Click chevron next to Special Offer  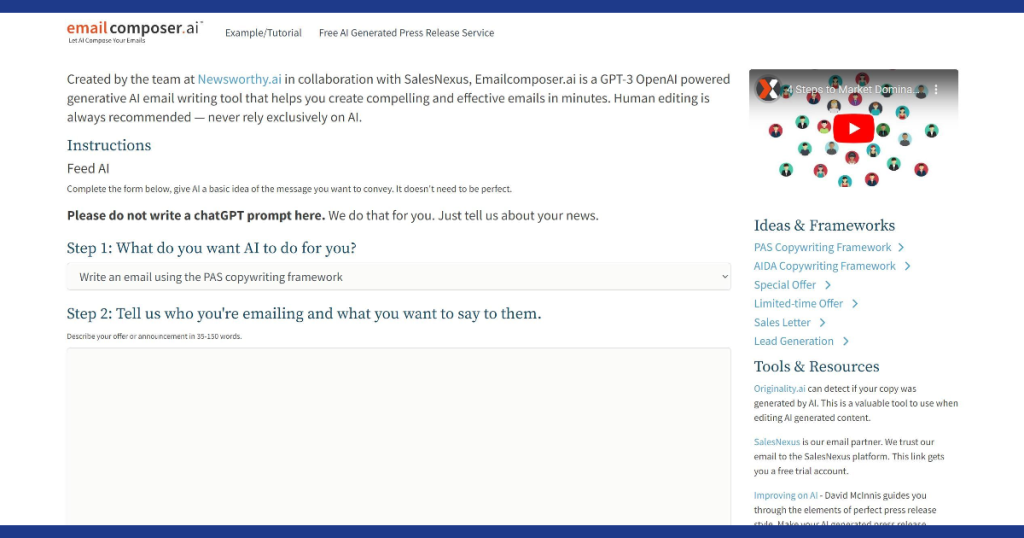827,285
